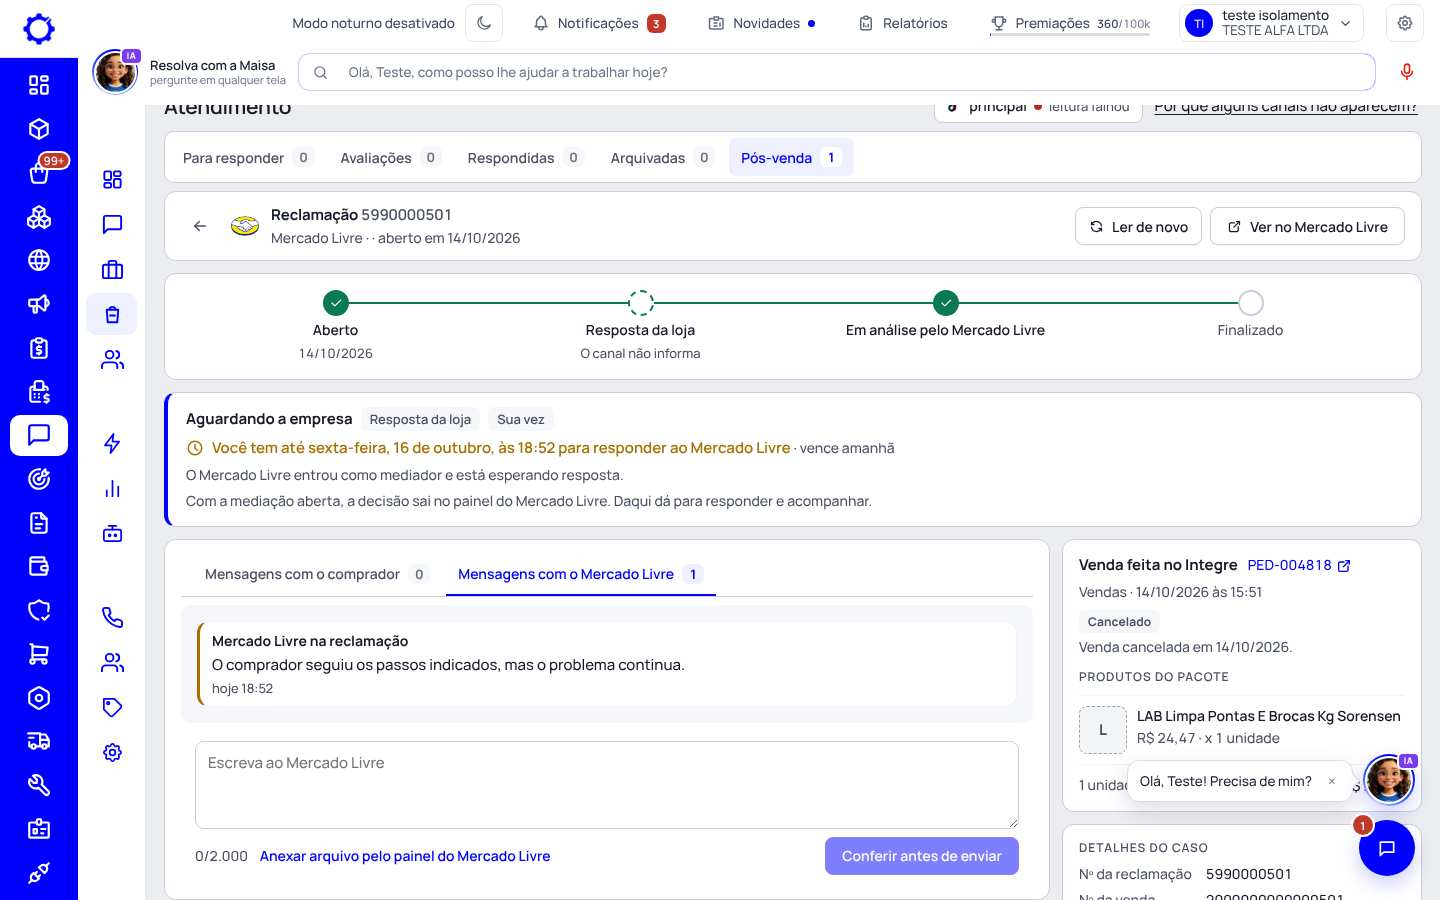Select the Pós-venda tab

click(x=791, y=158)
